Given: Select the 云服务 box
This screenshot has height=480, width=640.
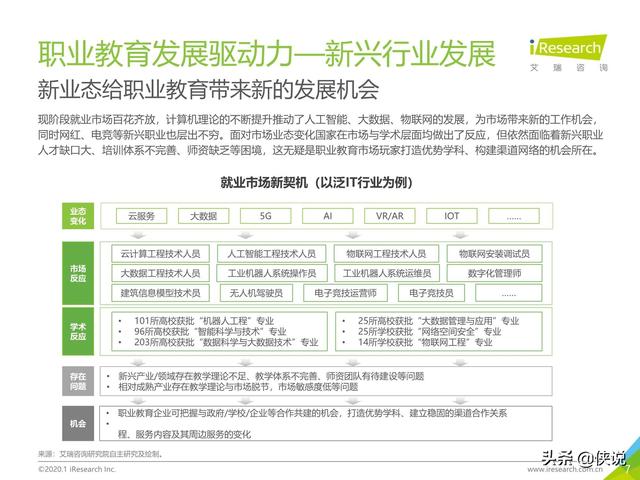Looking at the screenshot, I should point(142,216).
